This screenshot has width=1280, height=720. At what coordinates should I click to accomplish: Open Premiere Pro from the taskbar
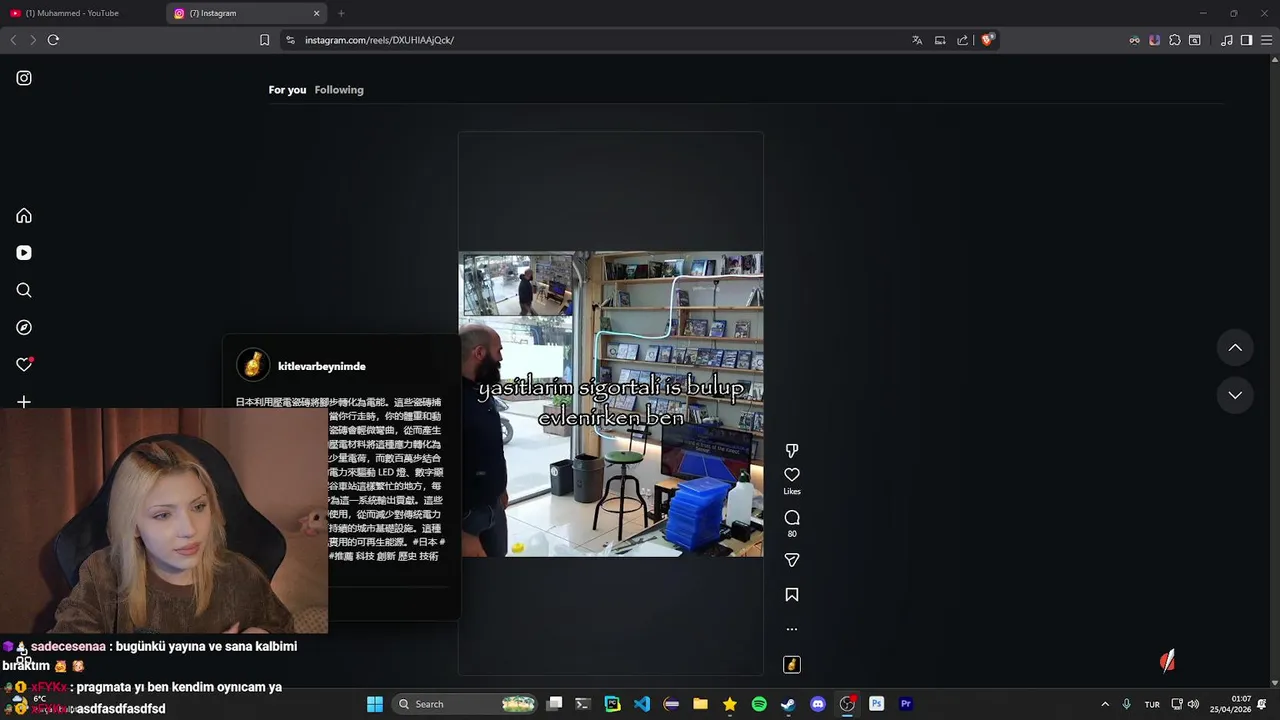pyautogui.click(x=906, y=704)
